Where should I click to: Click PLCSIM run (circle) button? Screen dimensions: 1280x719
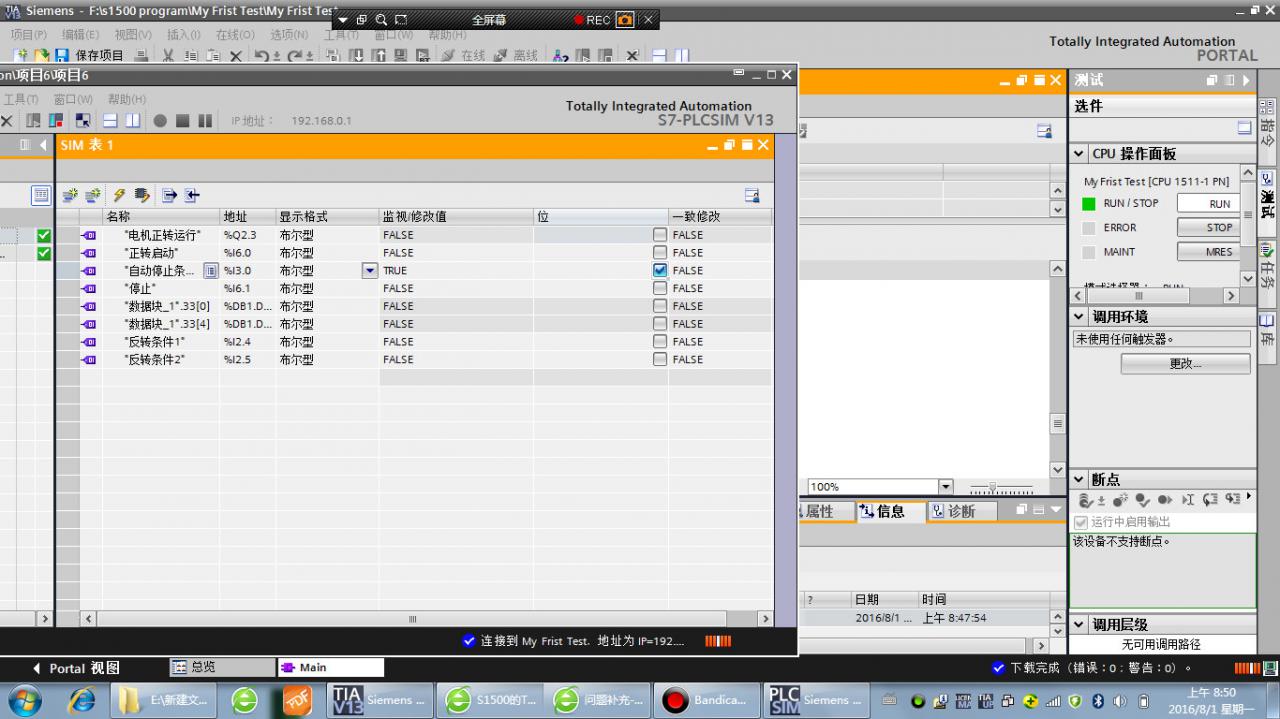pos(160,121)
